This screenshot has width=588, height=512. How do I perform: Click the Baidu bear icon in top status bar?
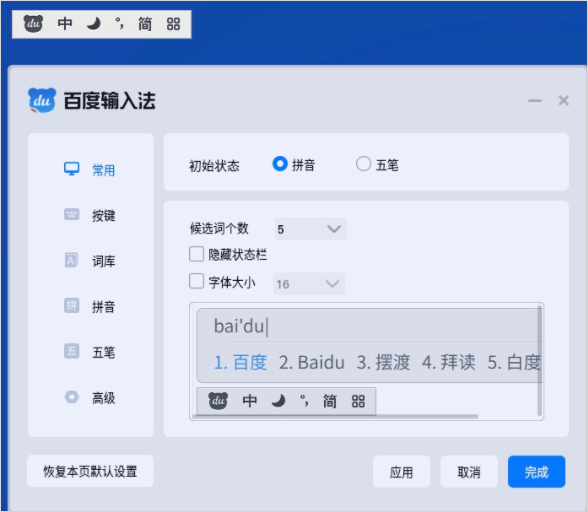pyautogui.click(x=33, y=24)
